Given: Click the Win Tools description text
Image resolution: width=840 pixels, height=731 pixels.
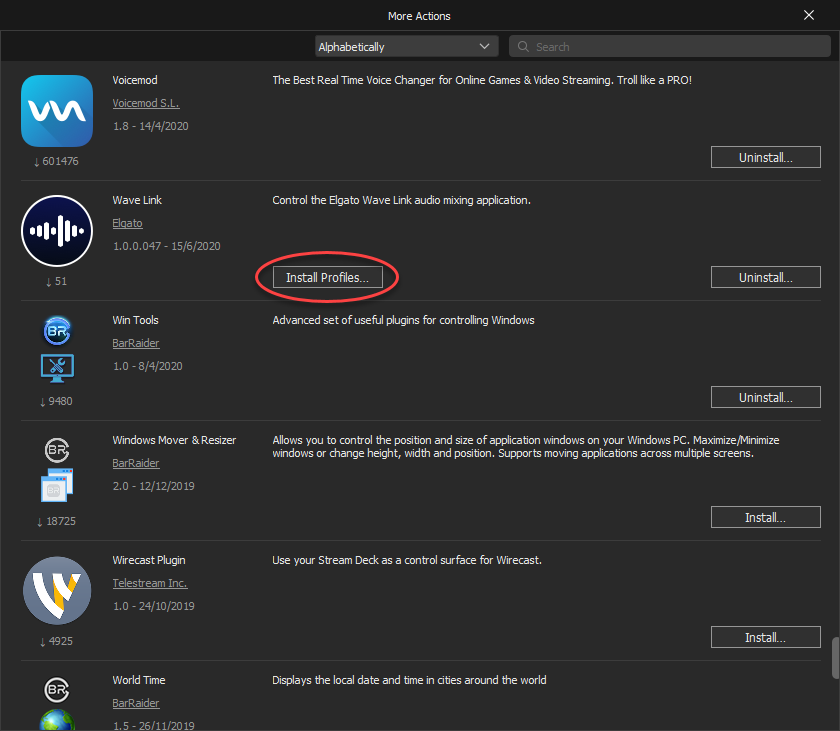Looking at the screenshot, I should point(403,320).
